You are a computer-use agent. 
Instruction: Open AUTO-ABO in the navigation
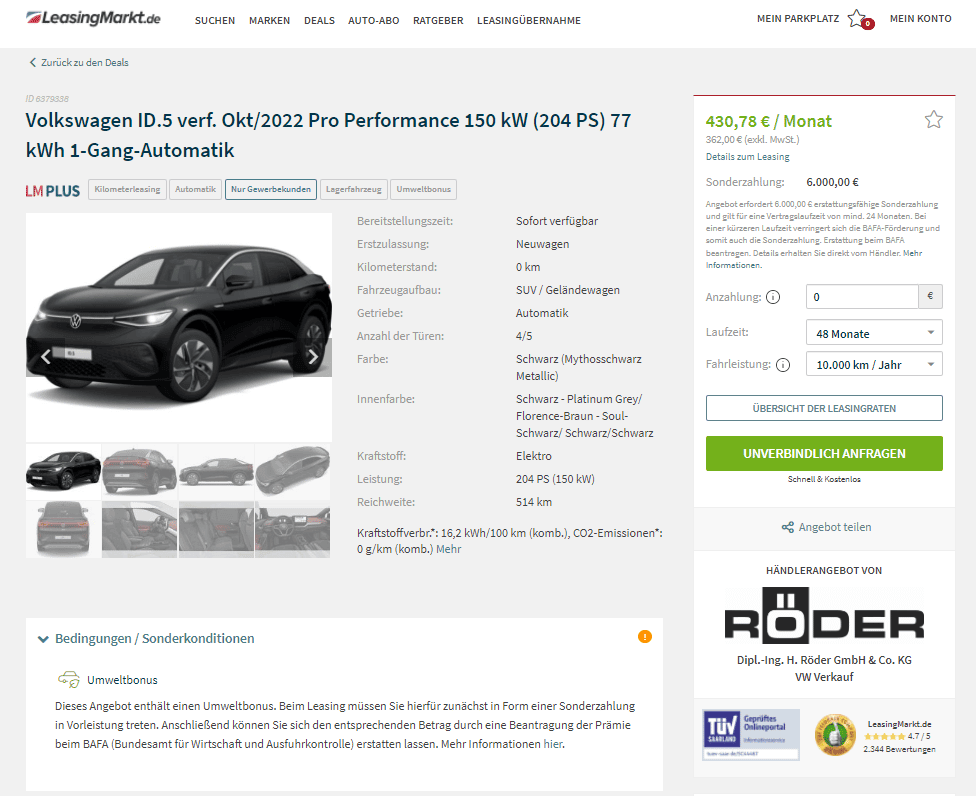tap(373, 21)
